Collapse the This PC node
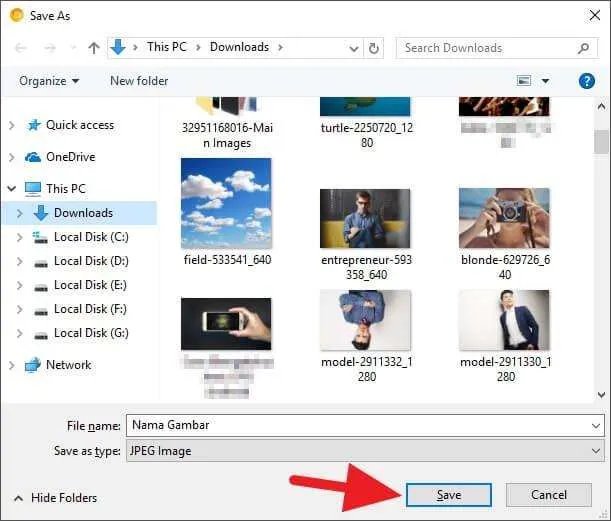 coord(12,189)
